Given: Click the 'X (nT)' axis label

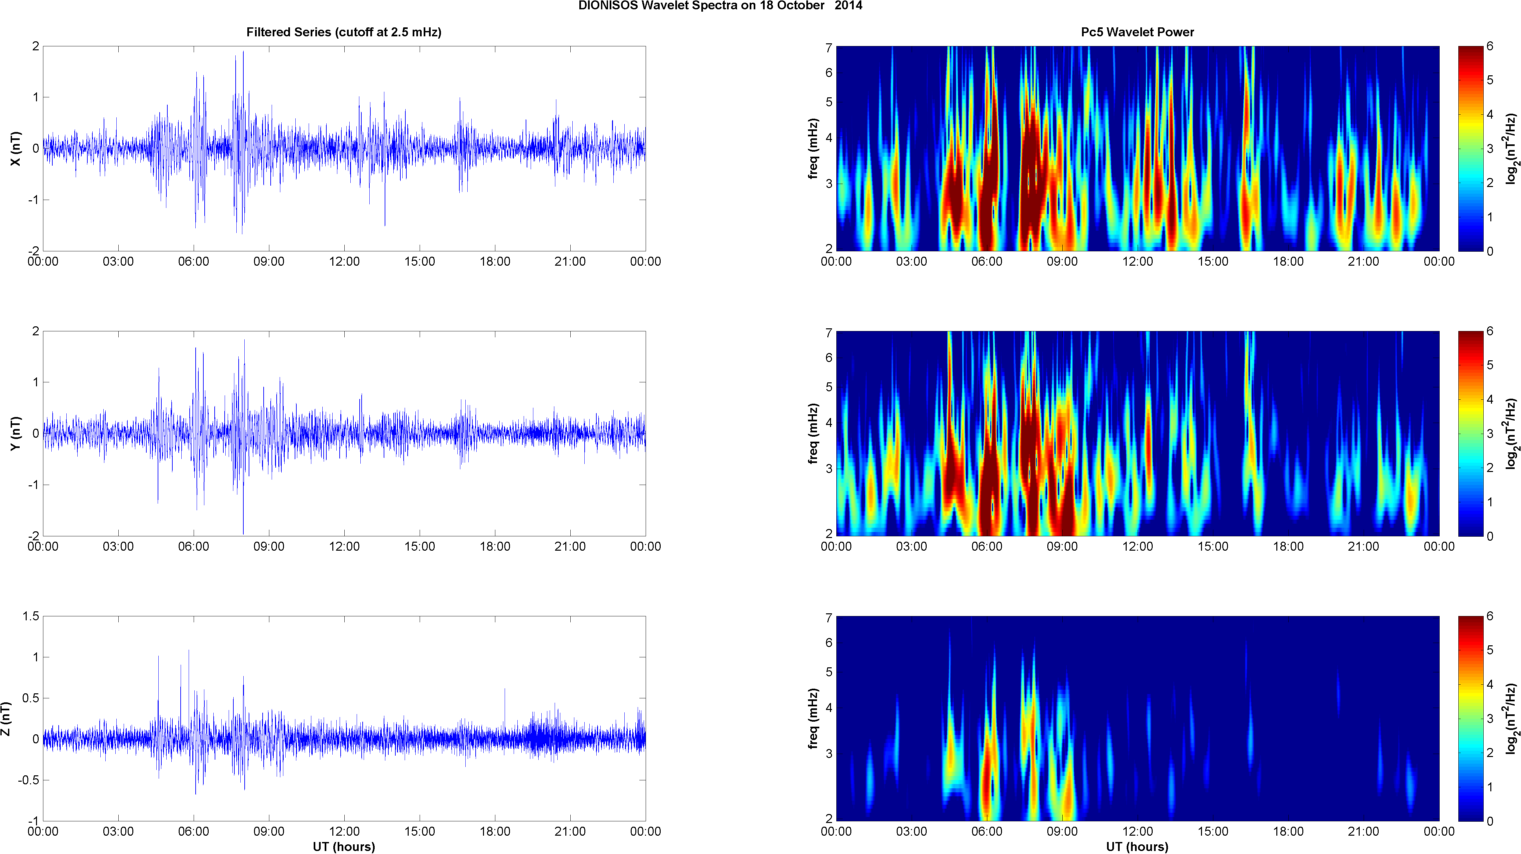Looking at the screenshot, I should (16, 149).
